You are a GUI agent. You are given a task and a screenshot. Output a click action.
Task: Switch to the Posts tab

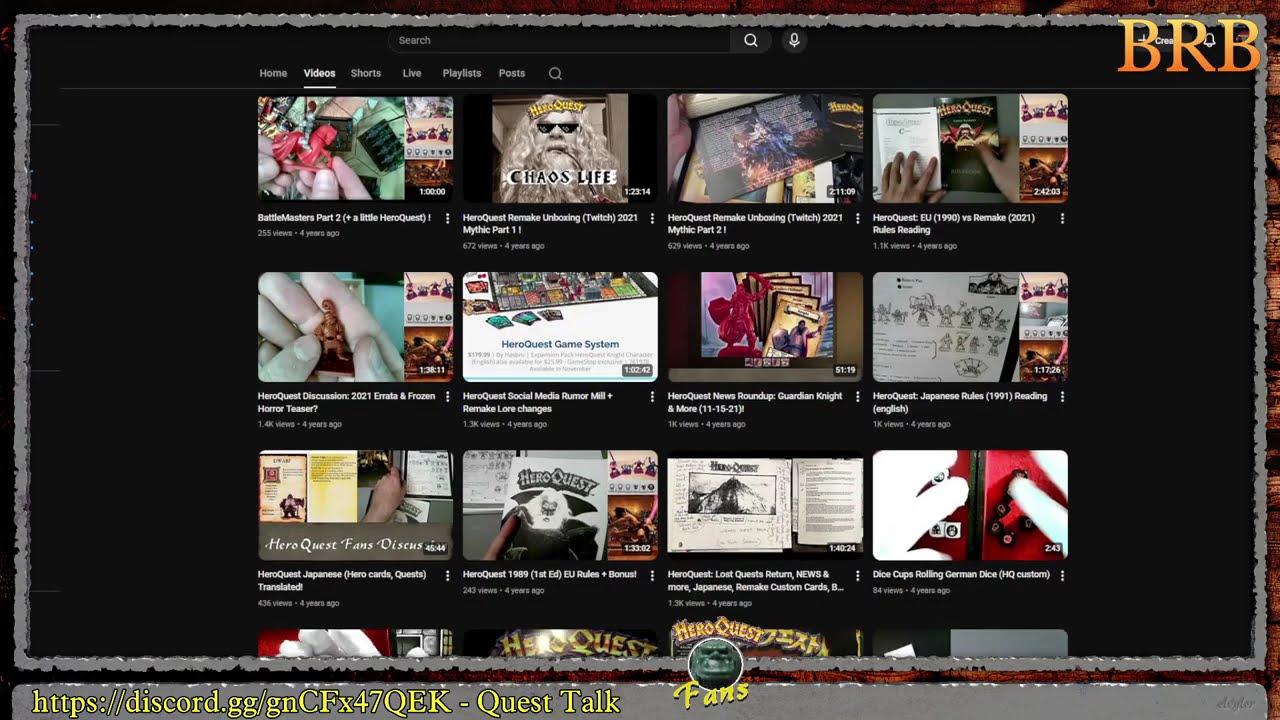[512, 73]
